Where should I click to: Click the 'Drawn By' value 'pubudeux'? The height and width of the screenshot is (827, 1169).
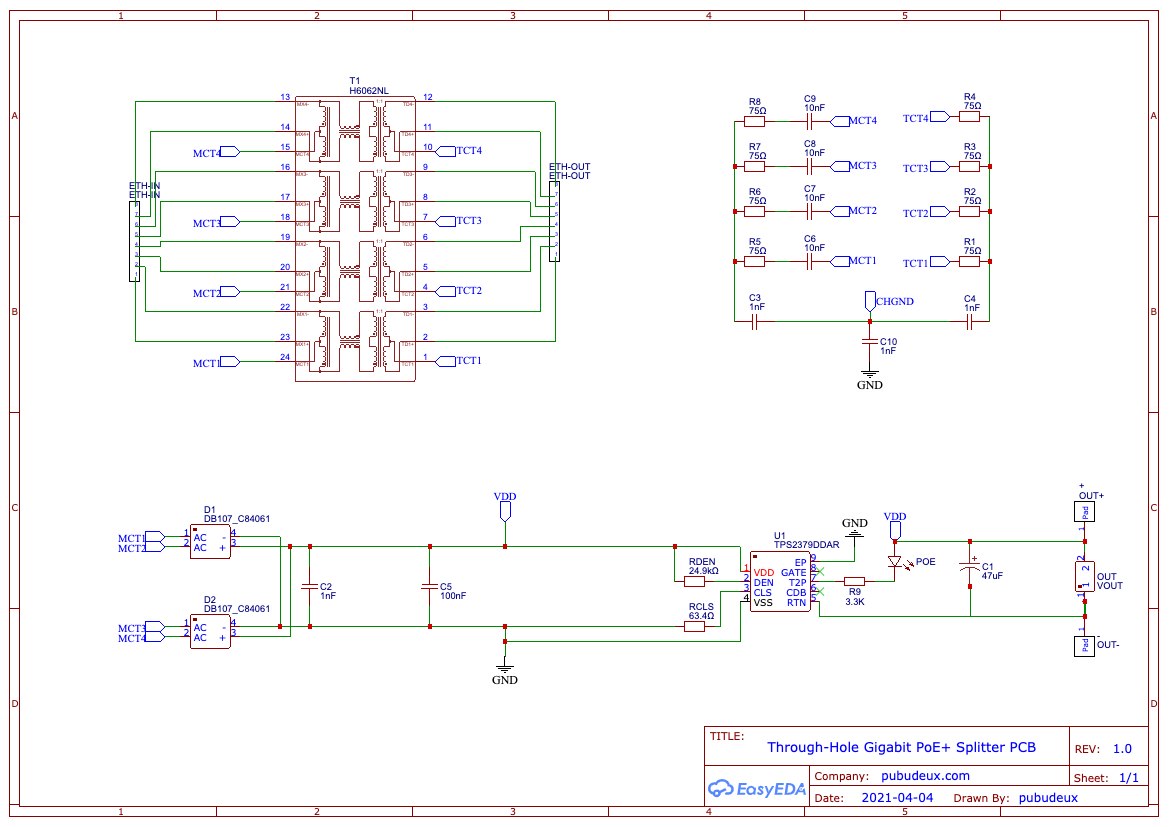tap(1048, 798)
